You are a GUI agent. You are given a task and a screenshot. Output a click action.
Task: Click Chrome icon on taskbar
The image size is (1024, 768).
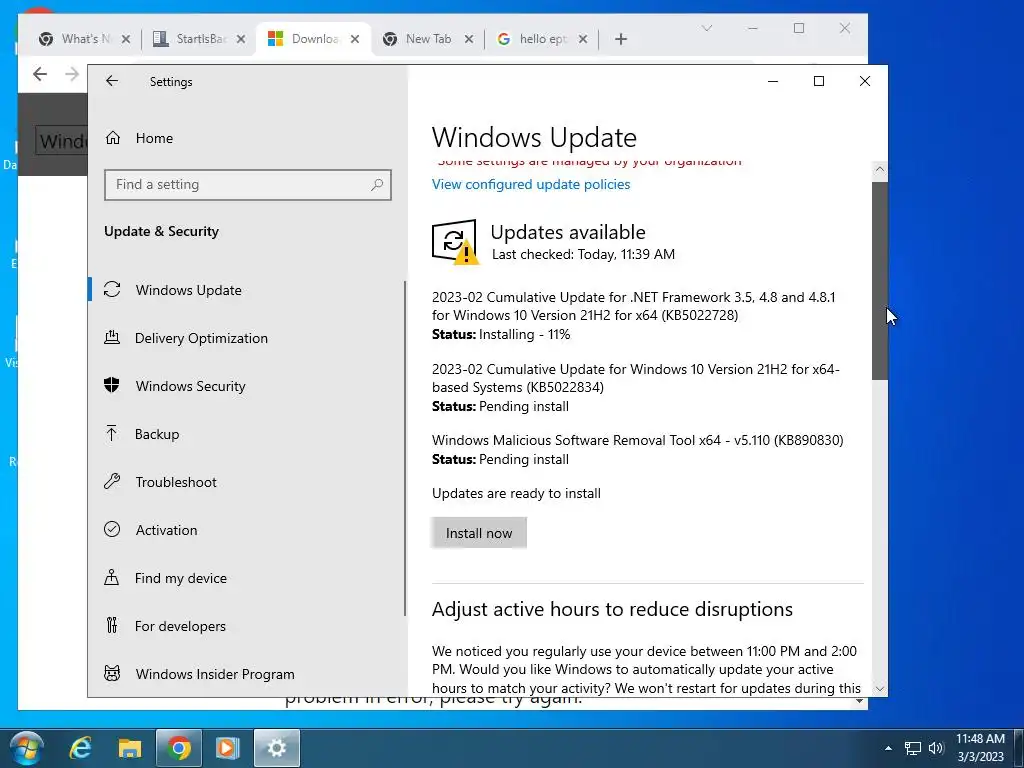[x=178, y=748]
